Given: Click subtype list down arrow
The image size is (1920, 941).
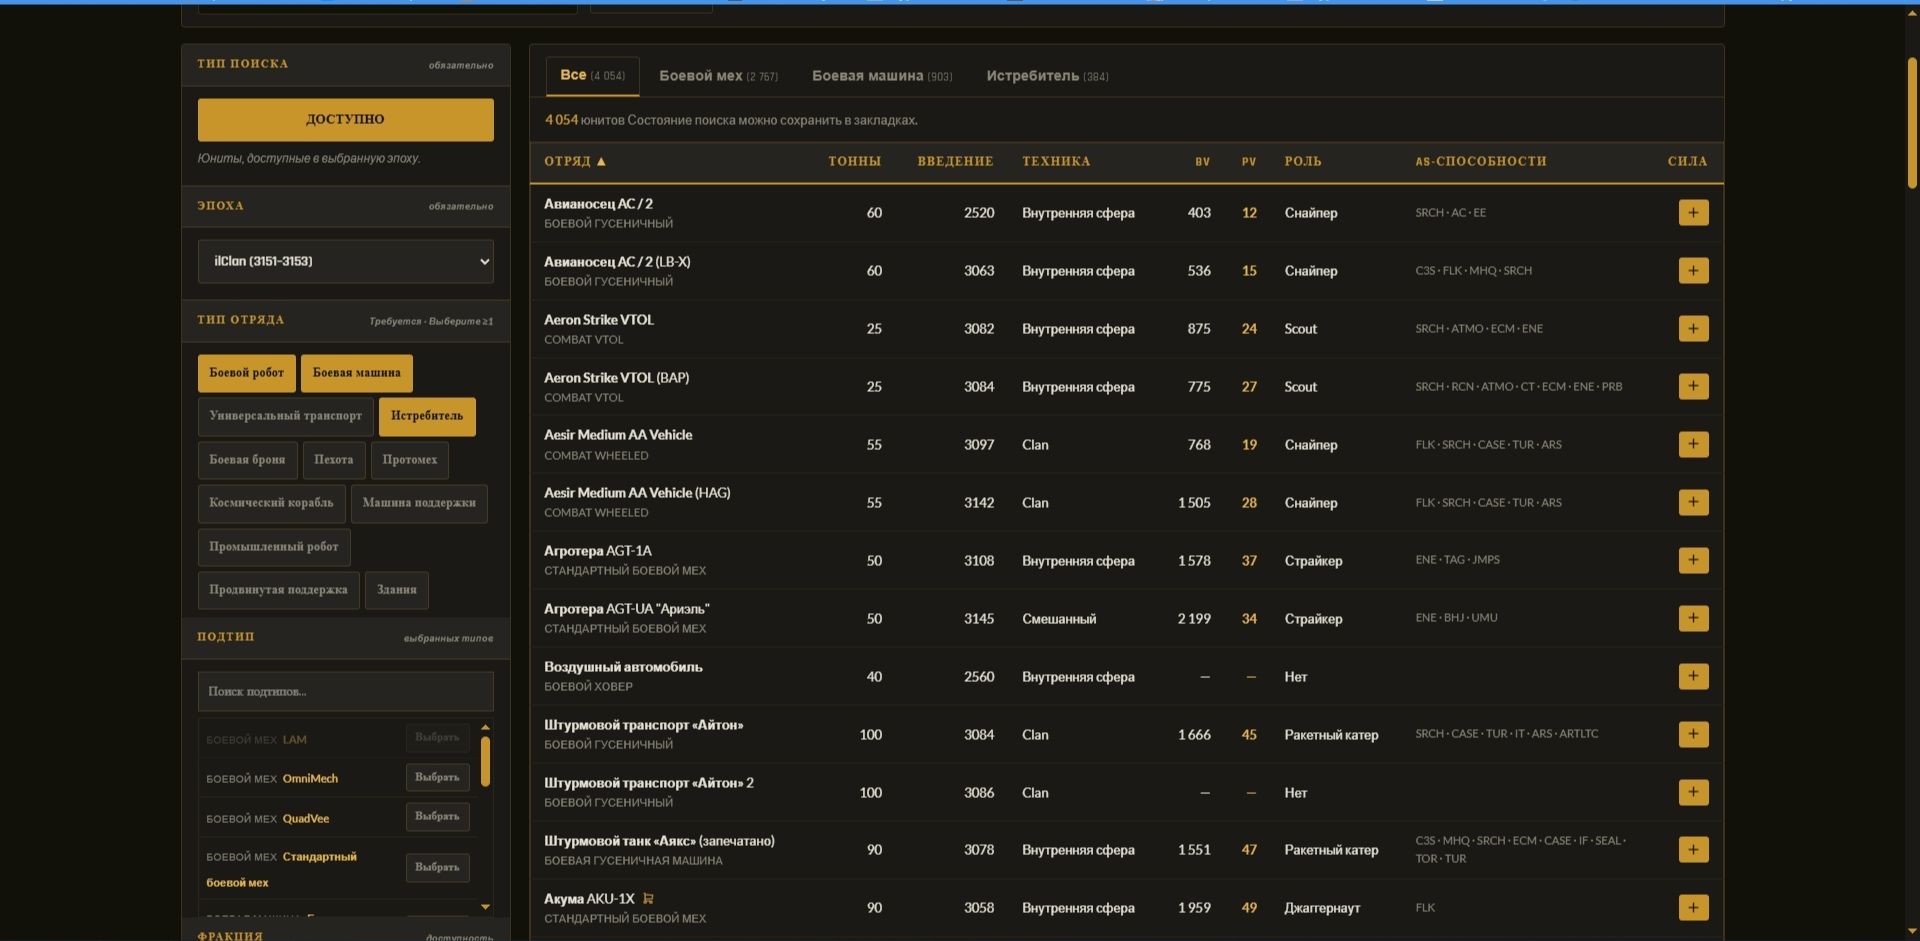Looking at the screenshot, I should tap(485, 907).
